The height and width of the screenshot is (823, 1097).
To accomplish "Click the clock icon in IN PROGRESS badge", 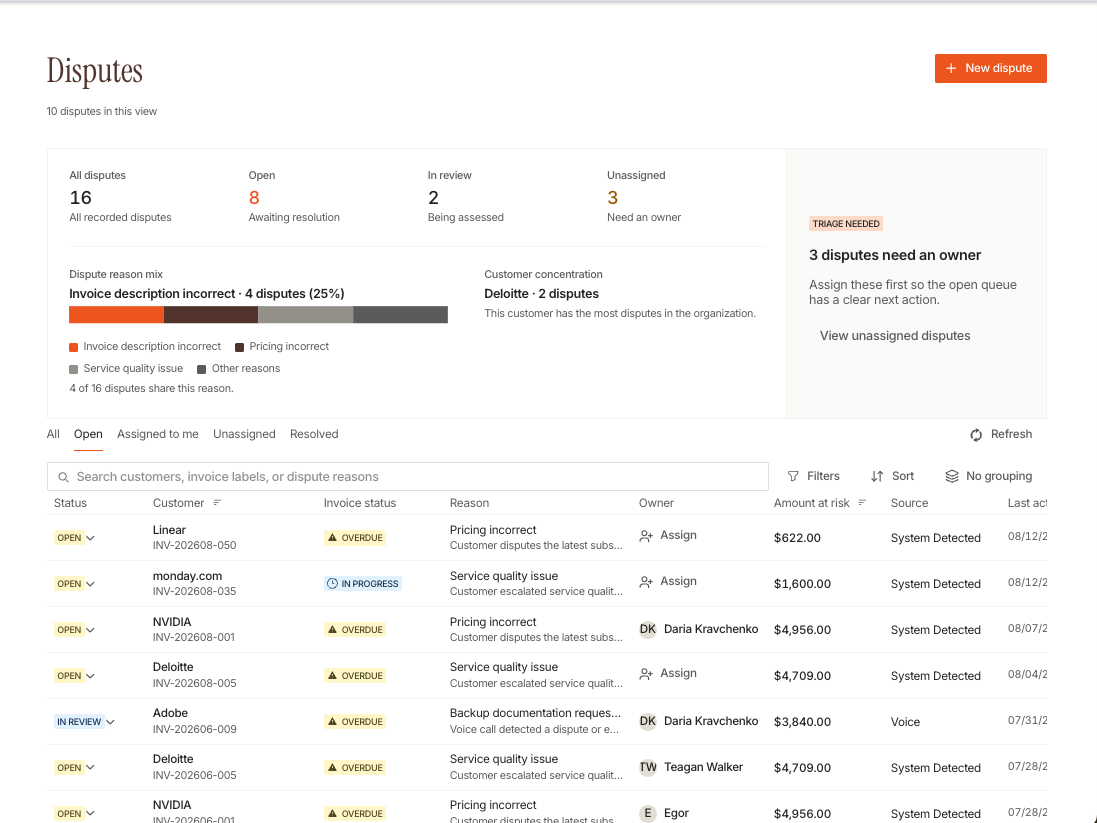I will coord(332,584).
